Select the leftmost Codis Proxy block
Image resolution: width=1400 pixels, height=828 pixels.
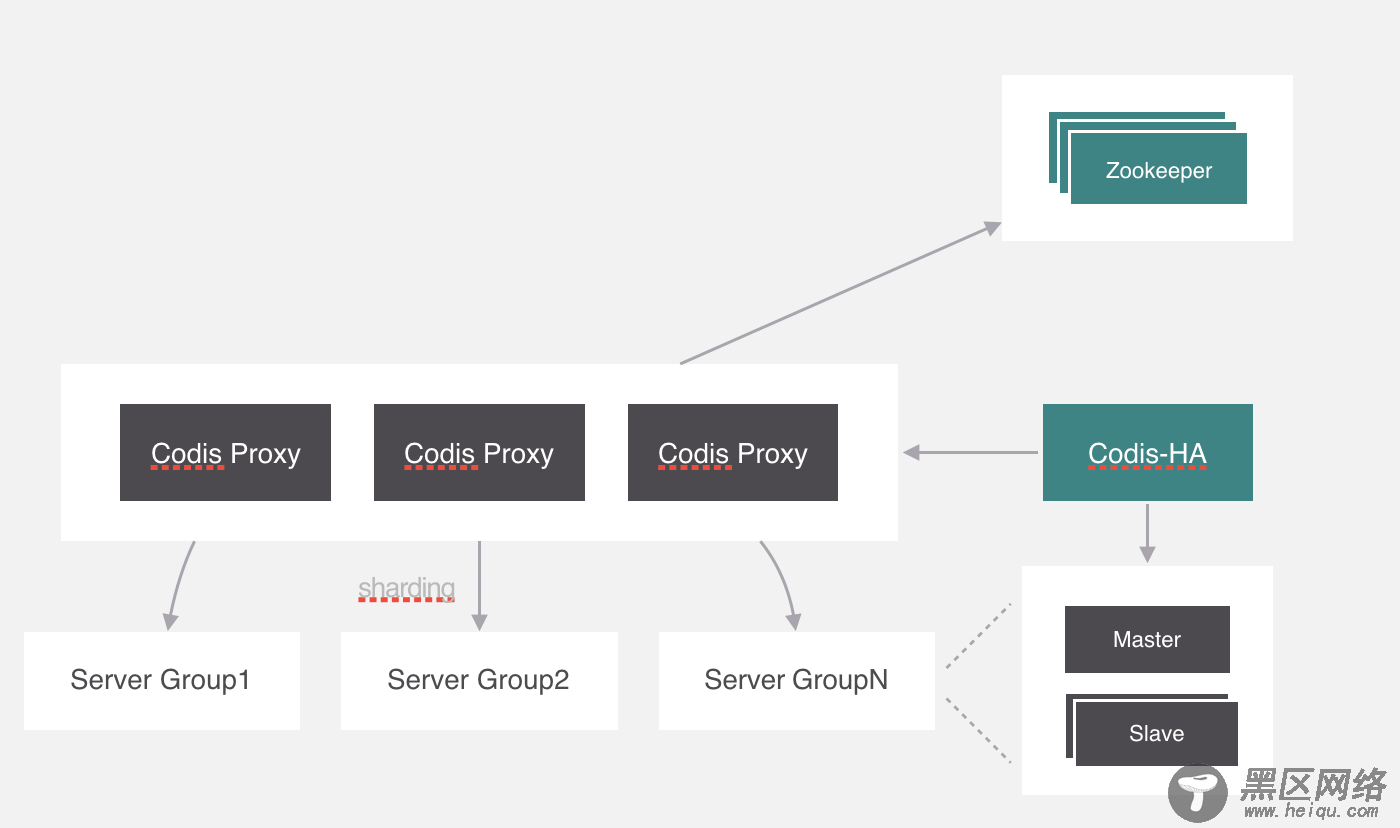(x=225, y=453)
